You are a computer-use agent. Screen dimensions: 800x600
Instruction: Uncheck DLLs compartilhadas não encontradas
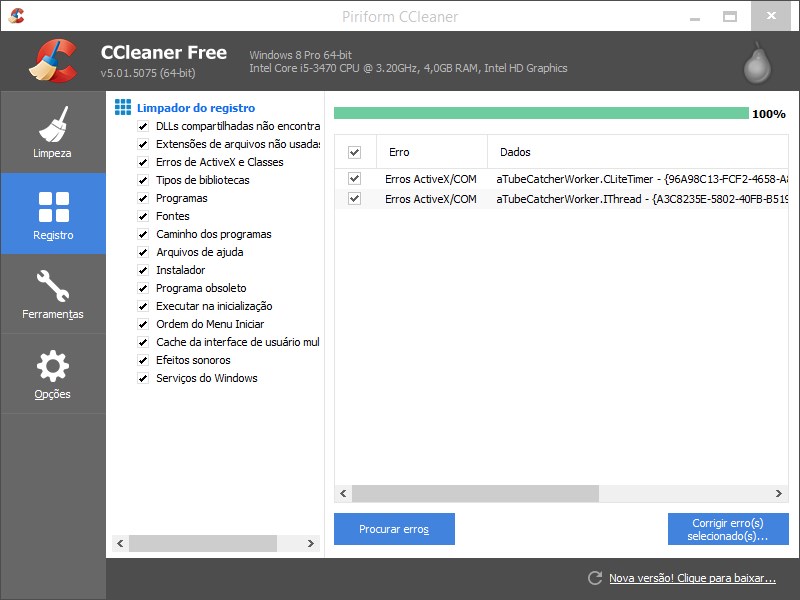click(x=143, y=126)
